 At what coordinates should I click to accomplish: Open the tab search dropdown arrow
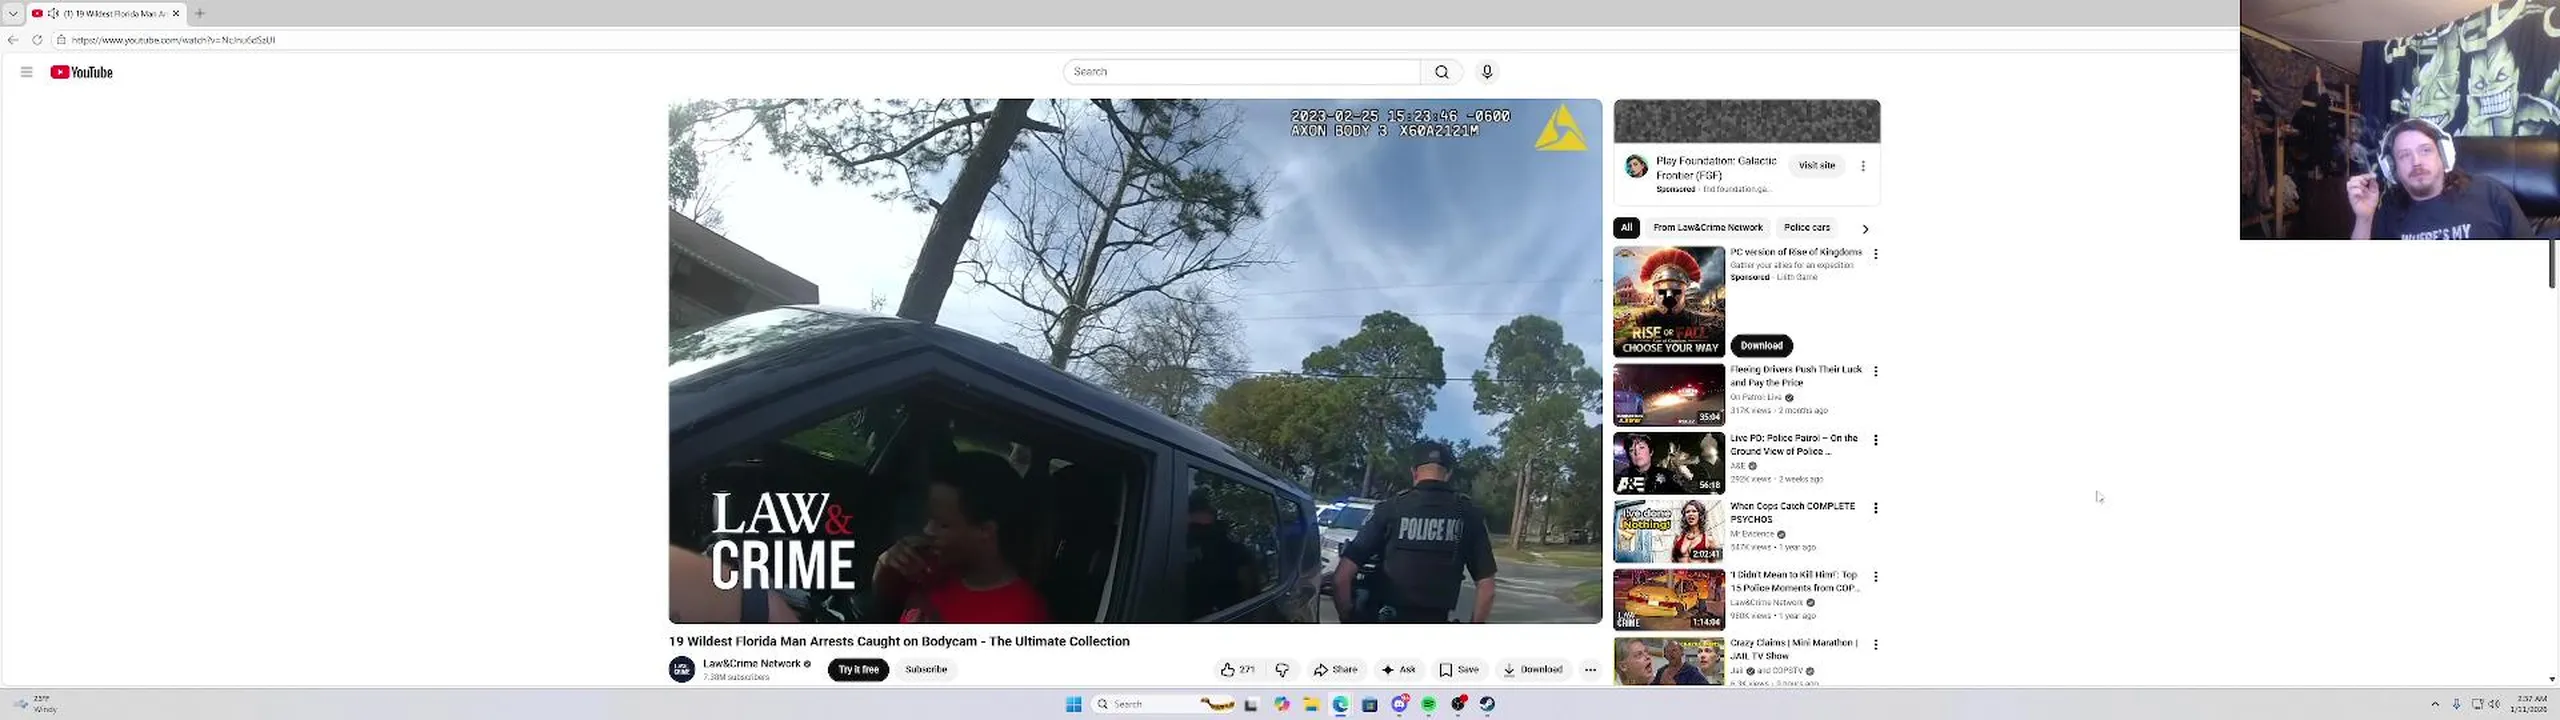click(13, 13)
